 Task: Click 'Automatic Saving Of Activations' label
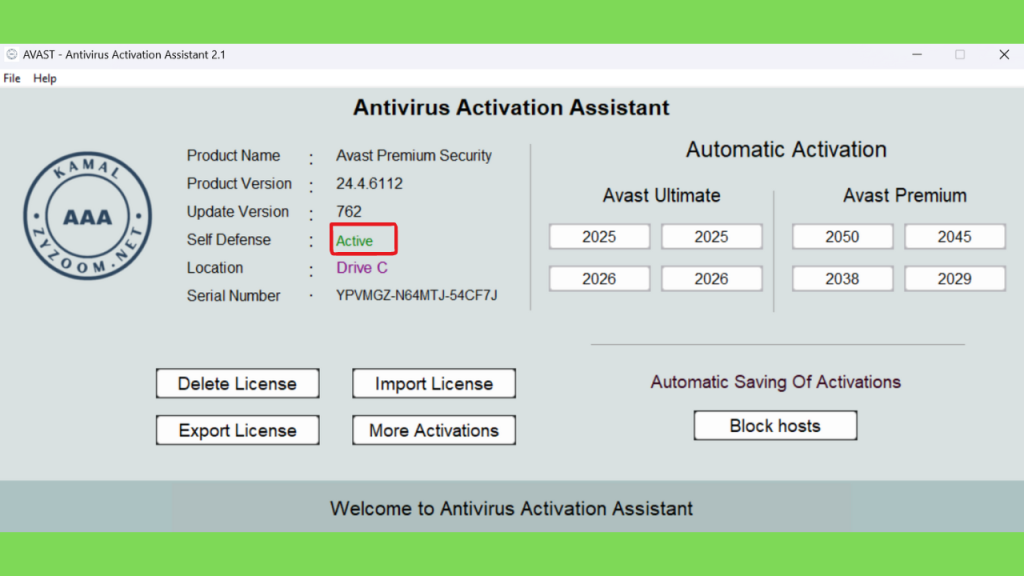[x=775, y=382]
